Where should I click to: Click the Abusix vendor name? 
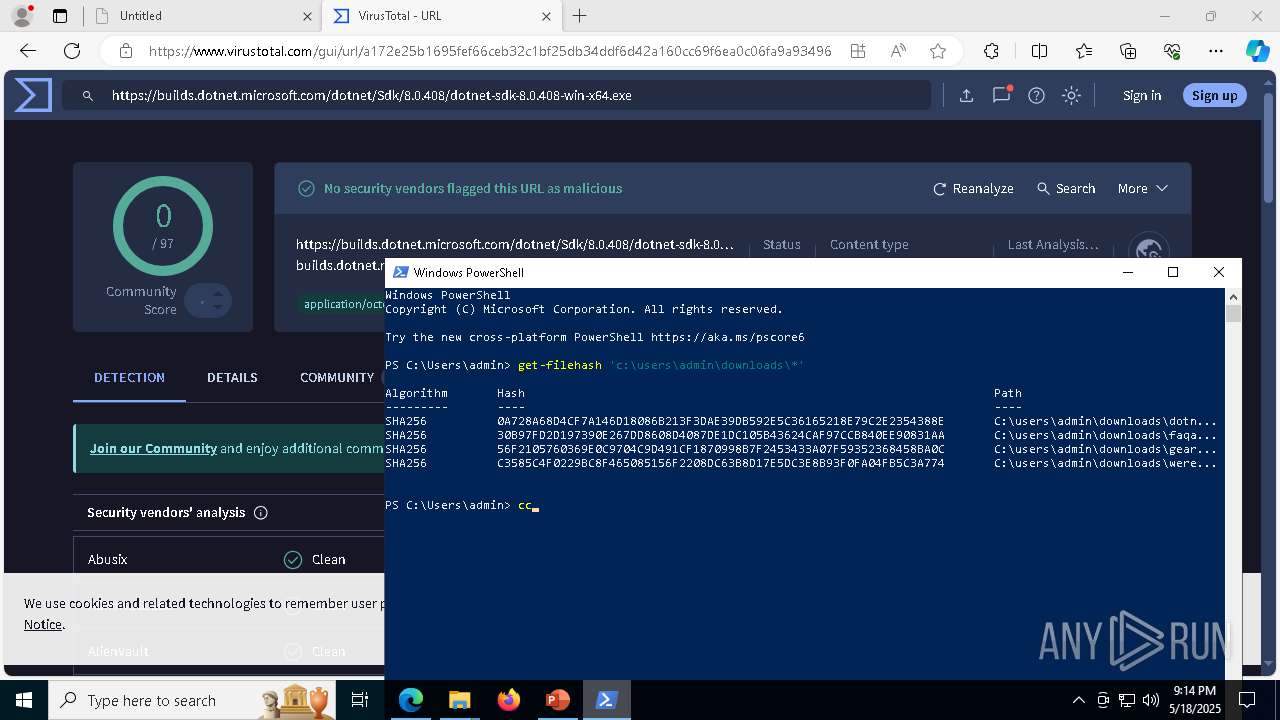click(x=107, y=559)
